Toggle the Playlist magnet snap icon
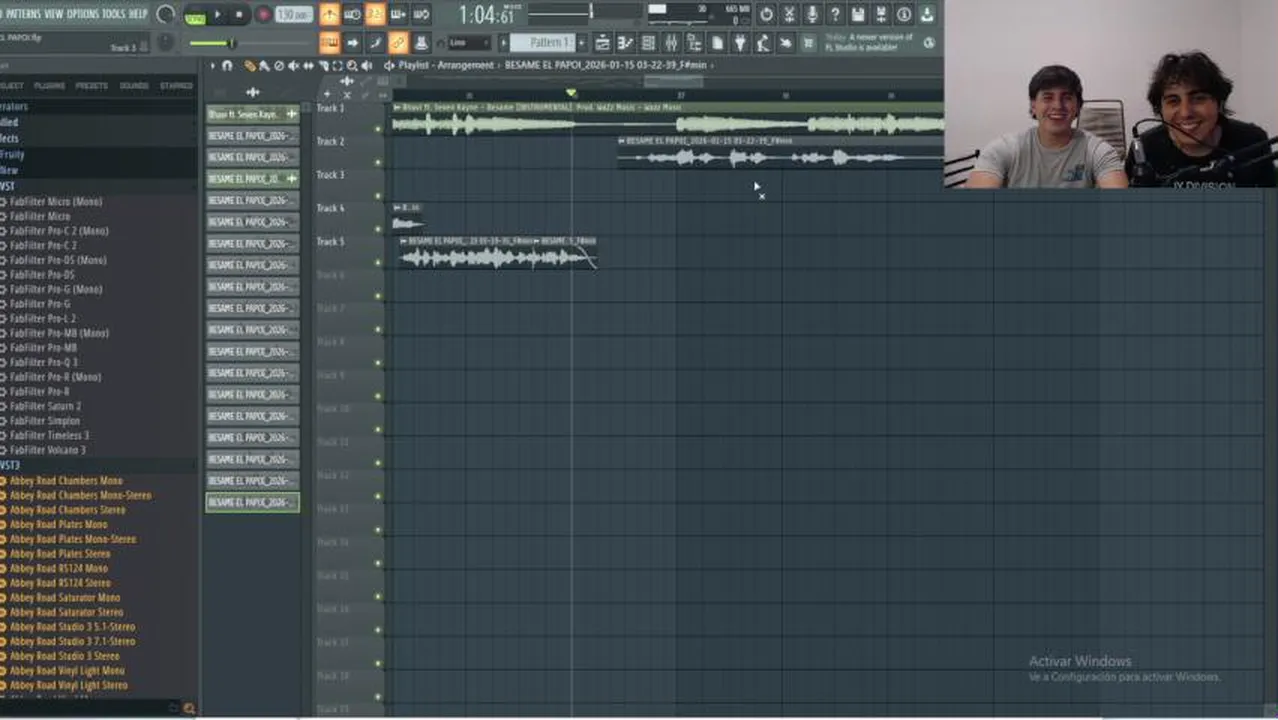The height and width of the screenshot is (720, 1278). pos(227,65)
